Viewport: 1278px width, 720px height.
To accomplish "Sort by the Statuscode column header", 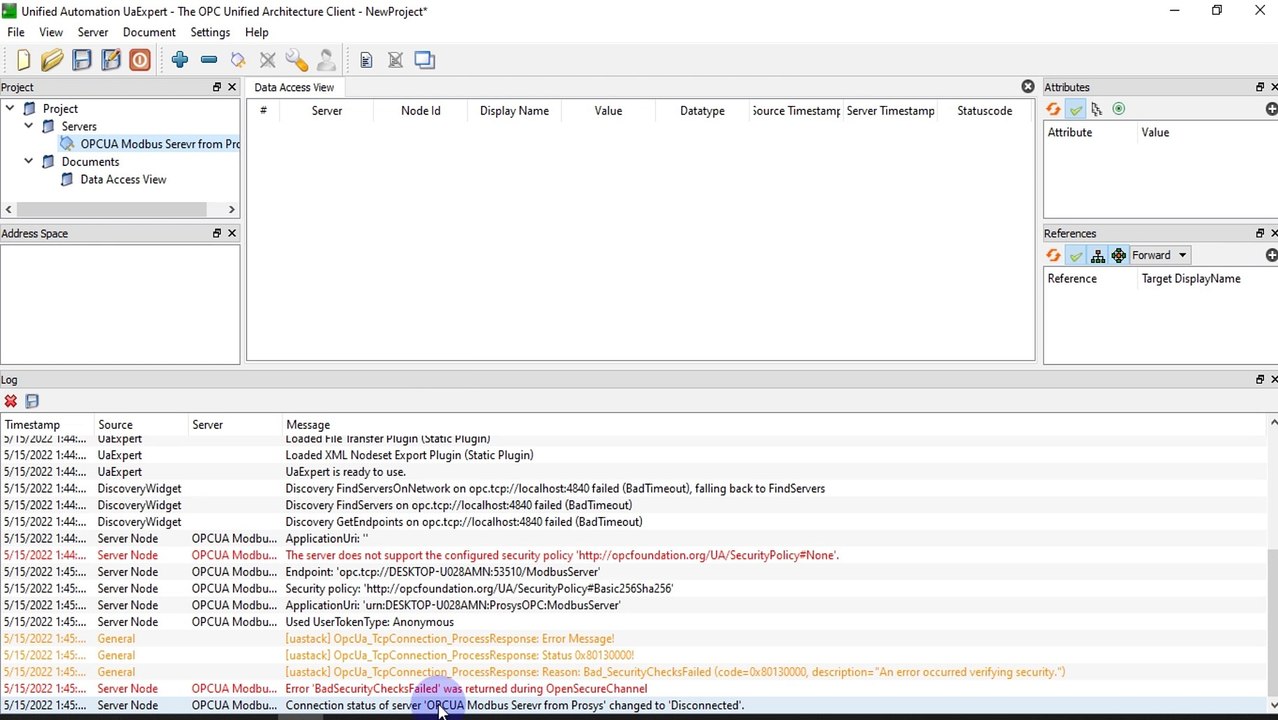I will pos(984,111).
